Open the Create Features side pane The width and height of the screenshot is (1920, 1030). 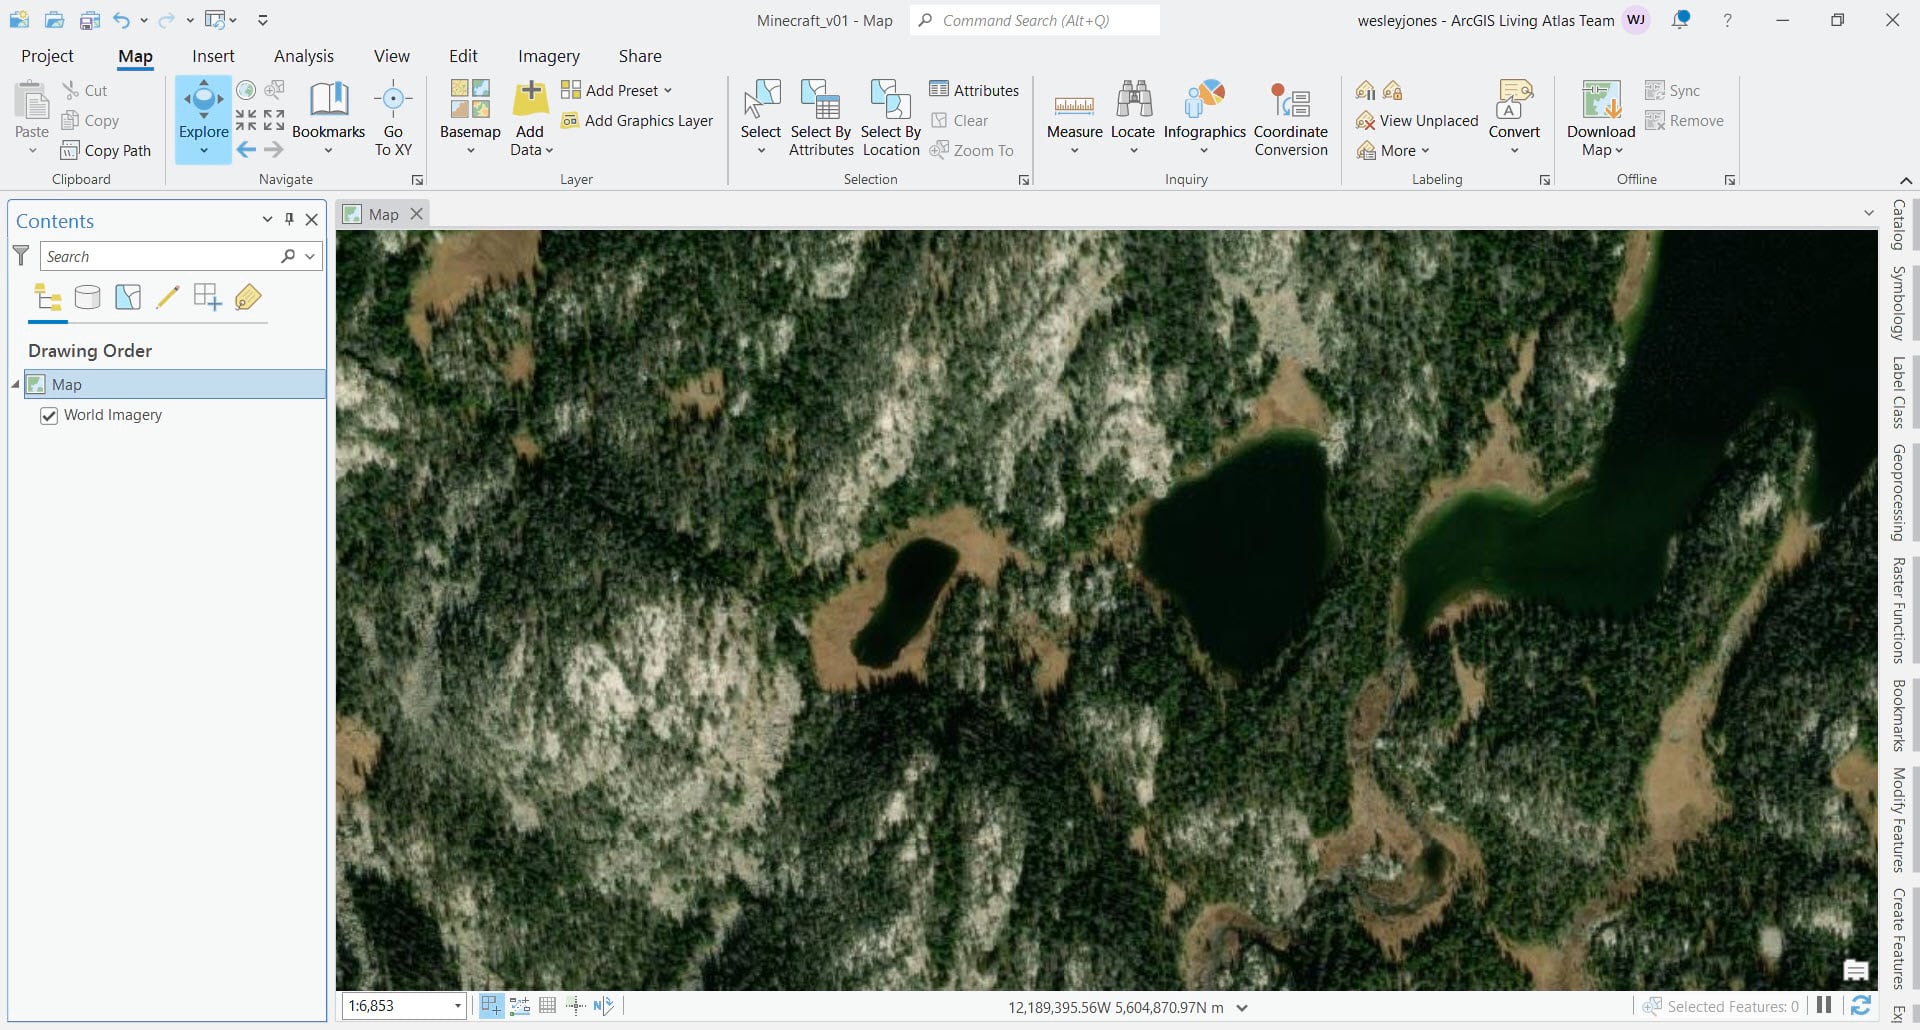pyautogui.click(x=1898, y=938)
